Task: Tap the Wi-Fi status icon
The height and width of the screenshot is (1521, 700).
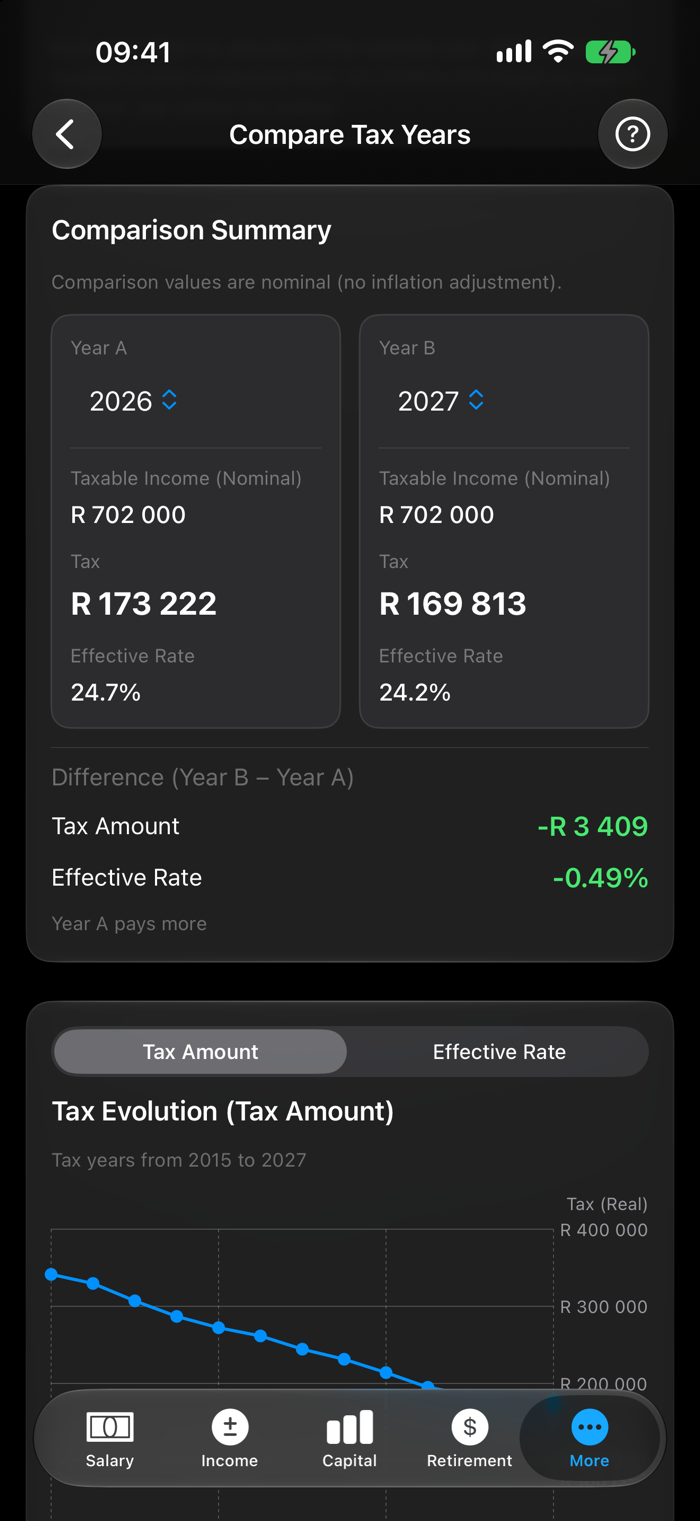Action: coord(557,52)
